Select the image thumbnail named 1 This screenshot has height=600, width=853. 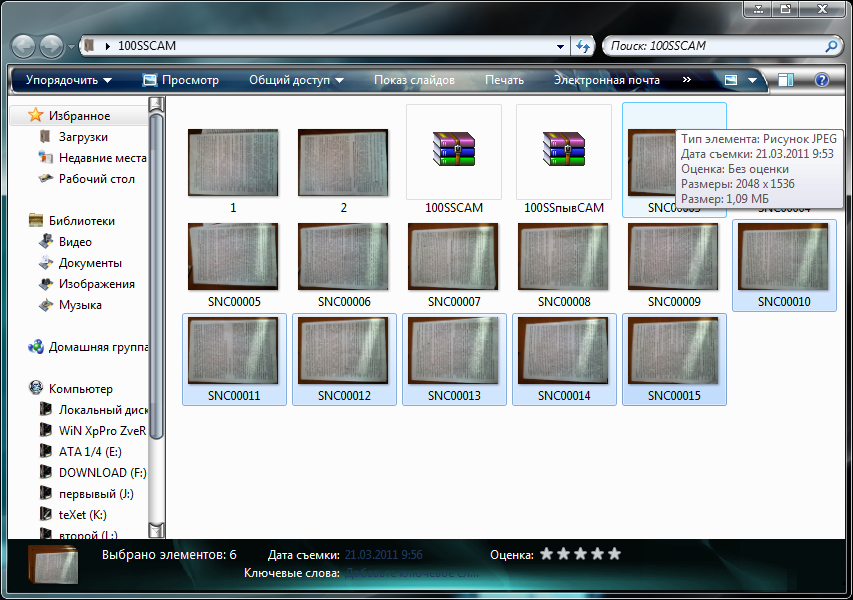pyautogui.click(x=233, y=163)
